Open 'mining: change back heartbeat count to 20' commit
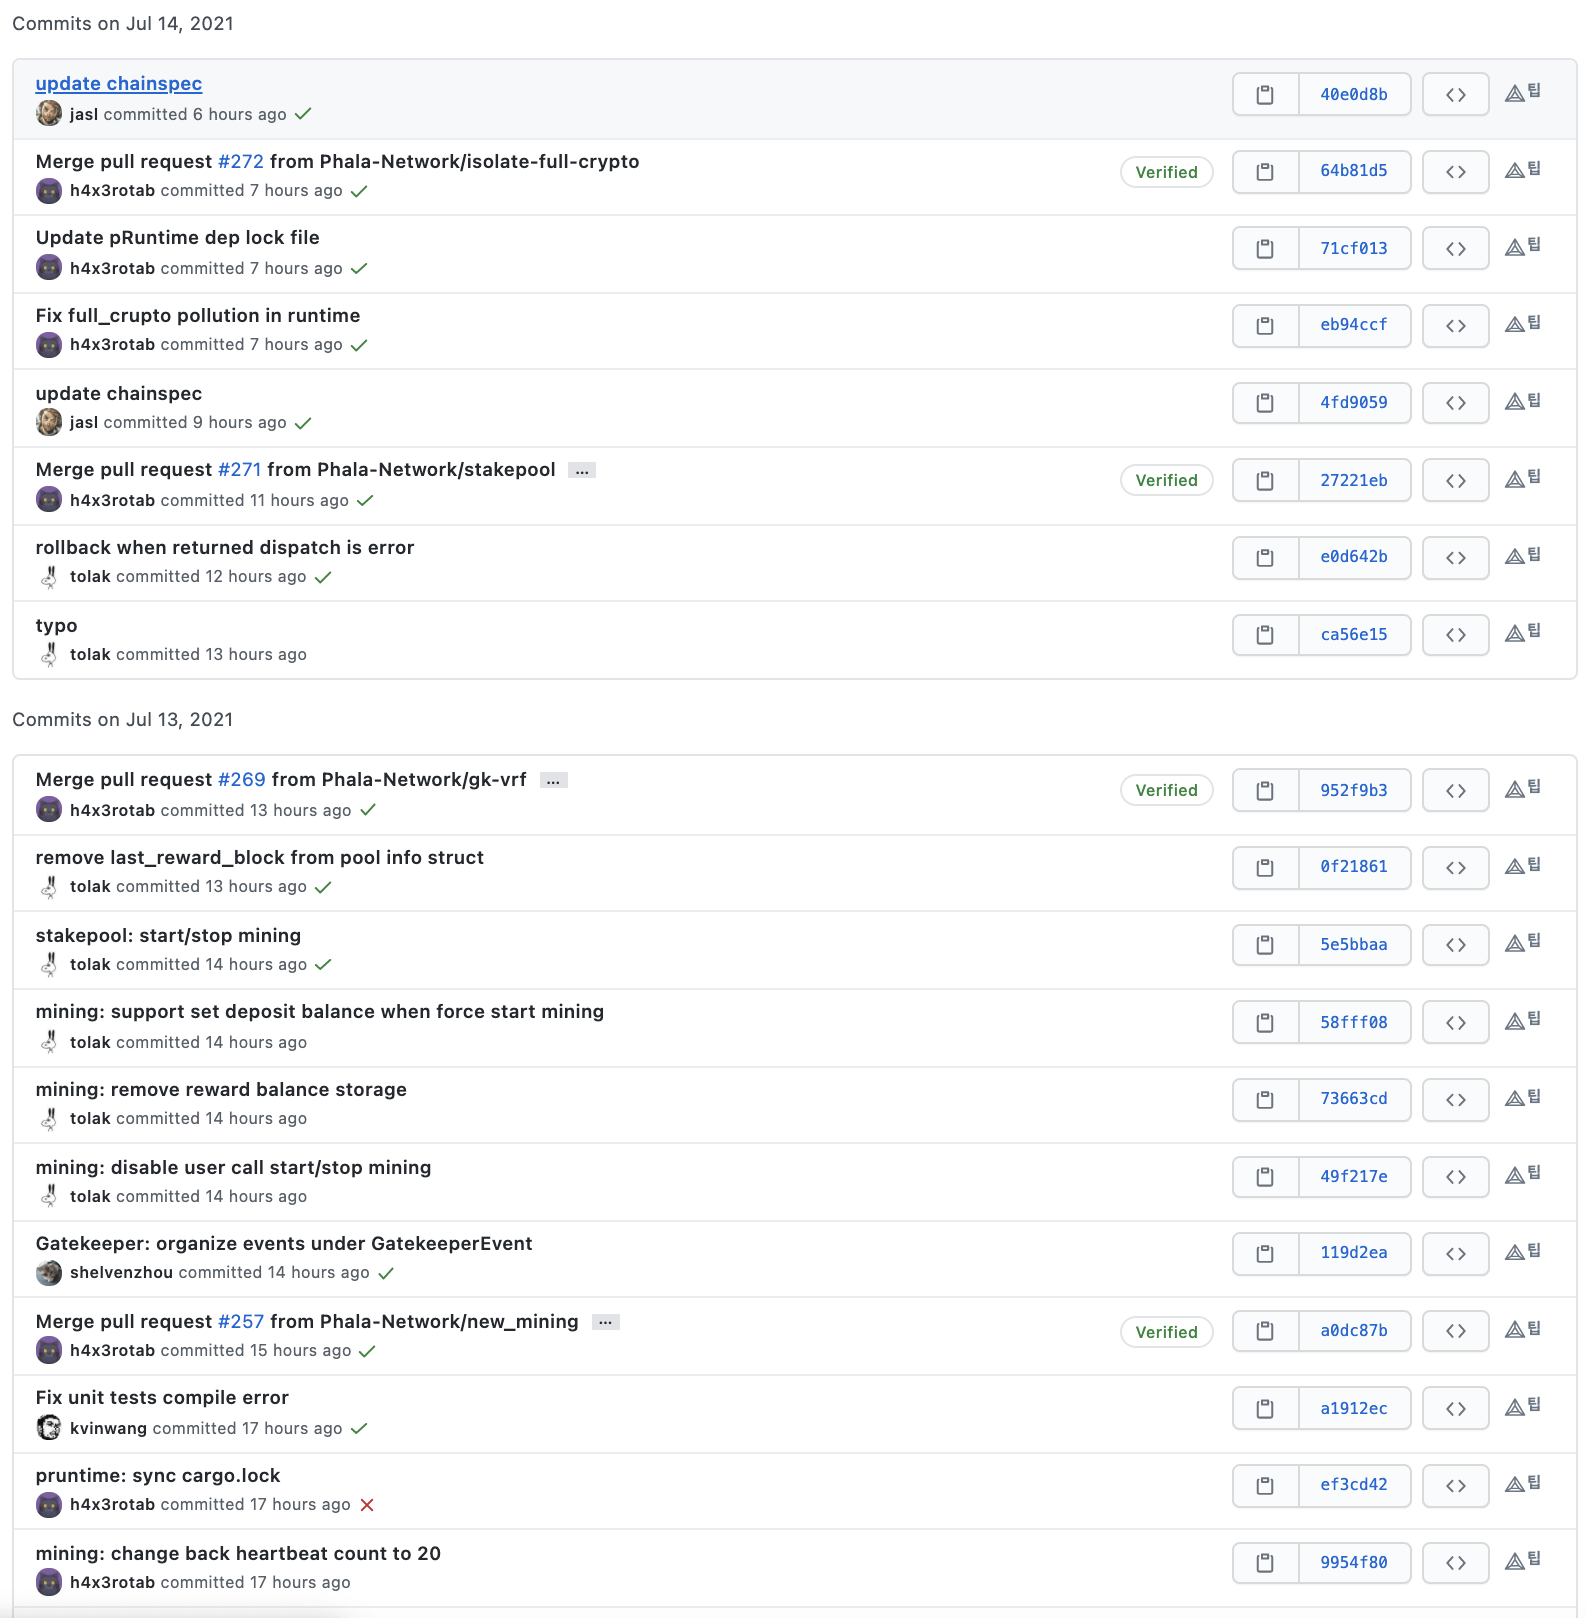The width and height of the screenshot is (1586, 1618). (x=238, y=1554)
